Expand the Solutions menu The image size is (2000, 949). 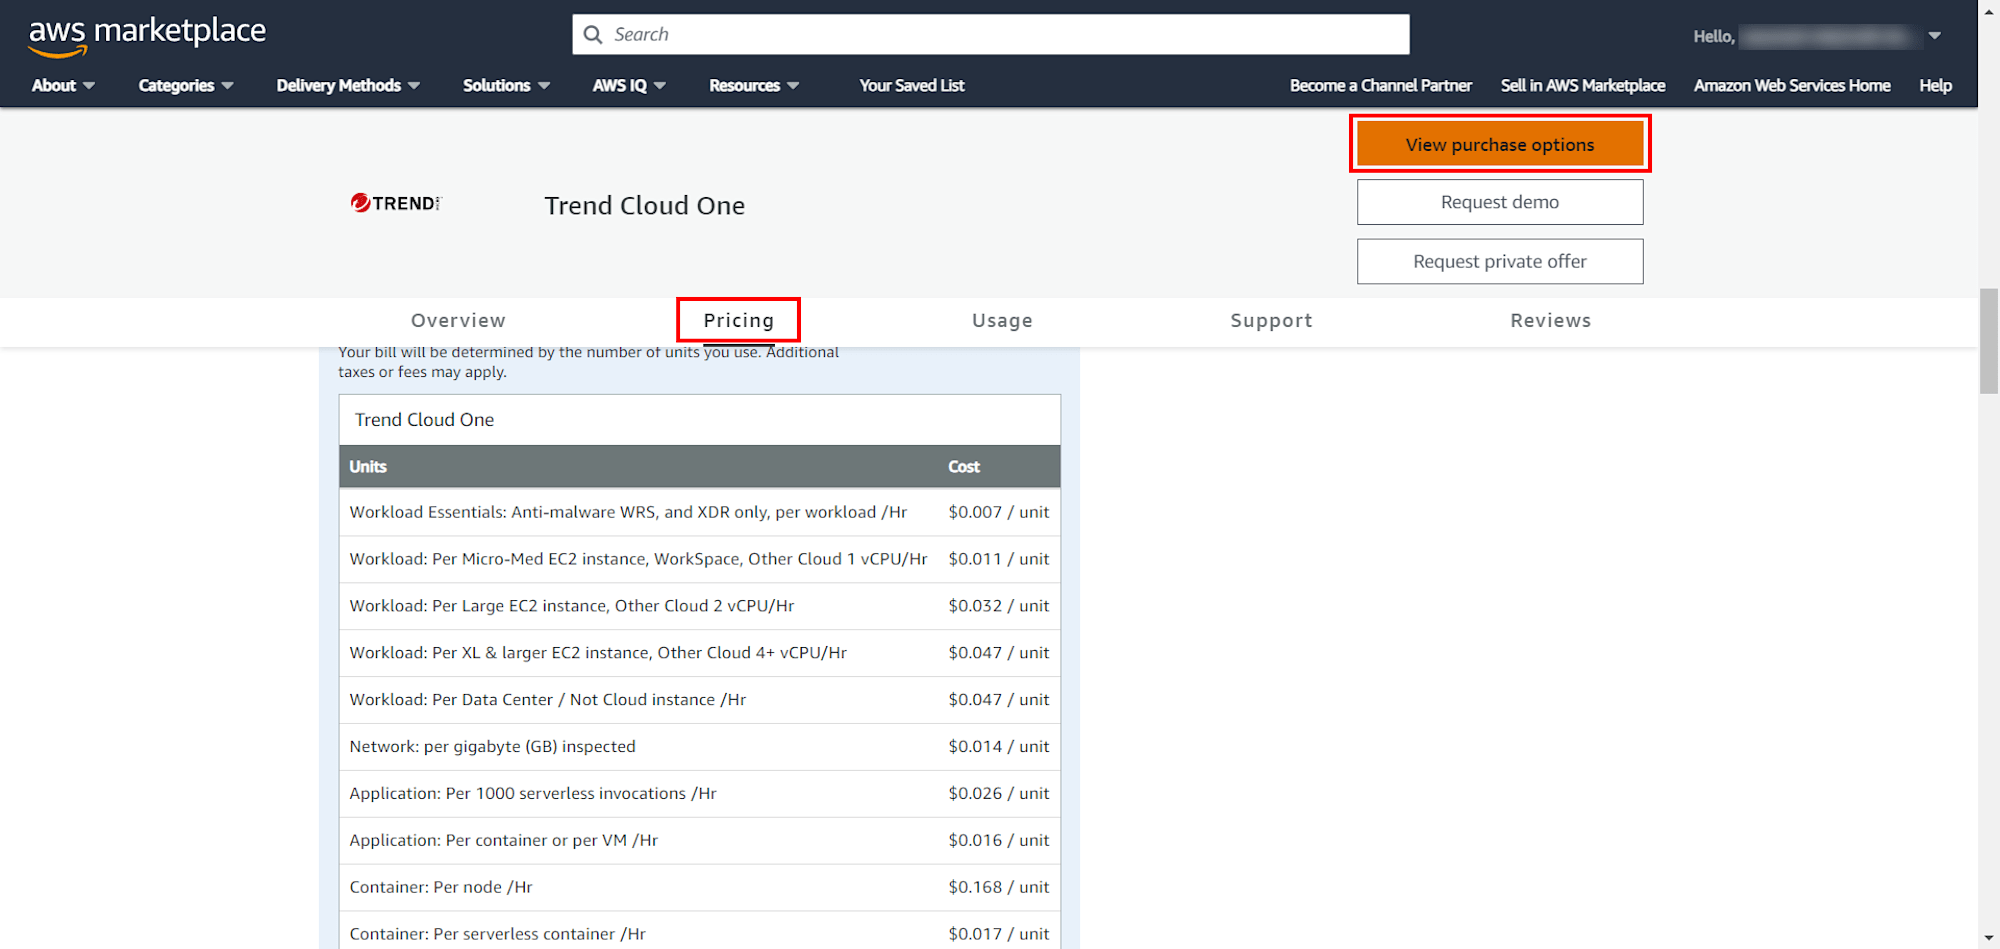point(506,86)
